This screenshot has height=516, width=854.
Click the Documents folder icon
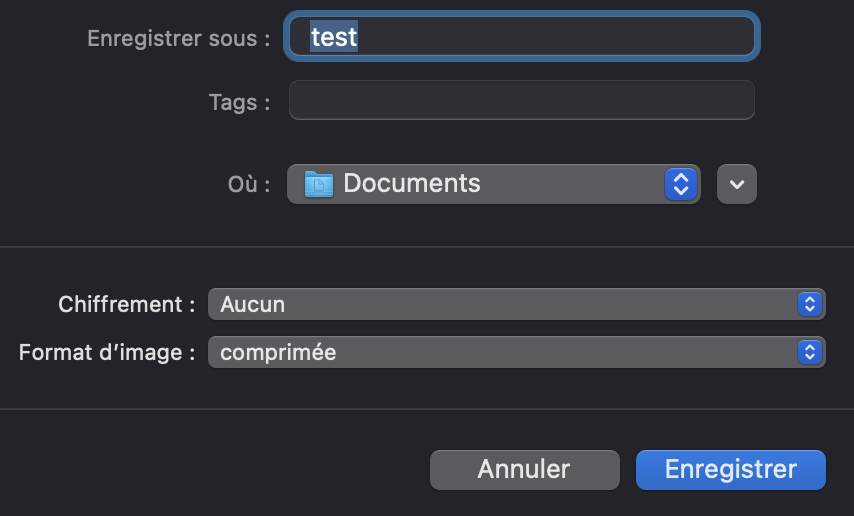319,184
